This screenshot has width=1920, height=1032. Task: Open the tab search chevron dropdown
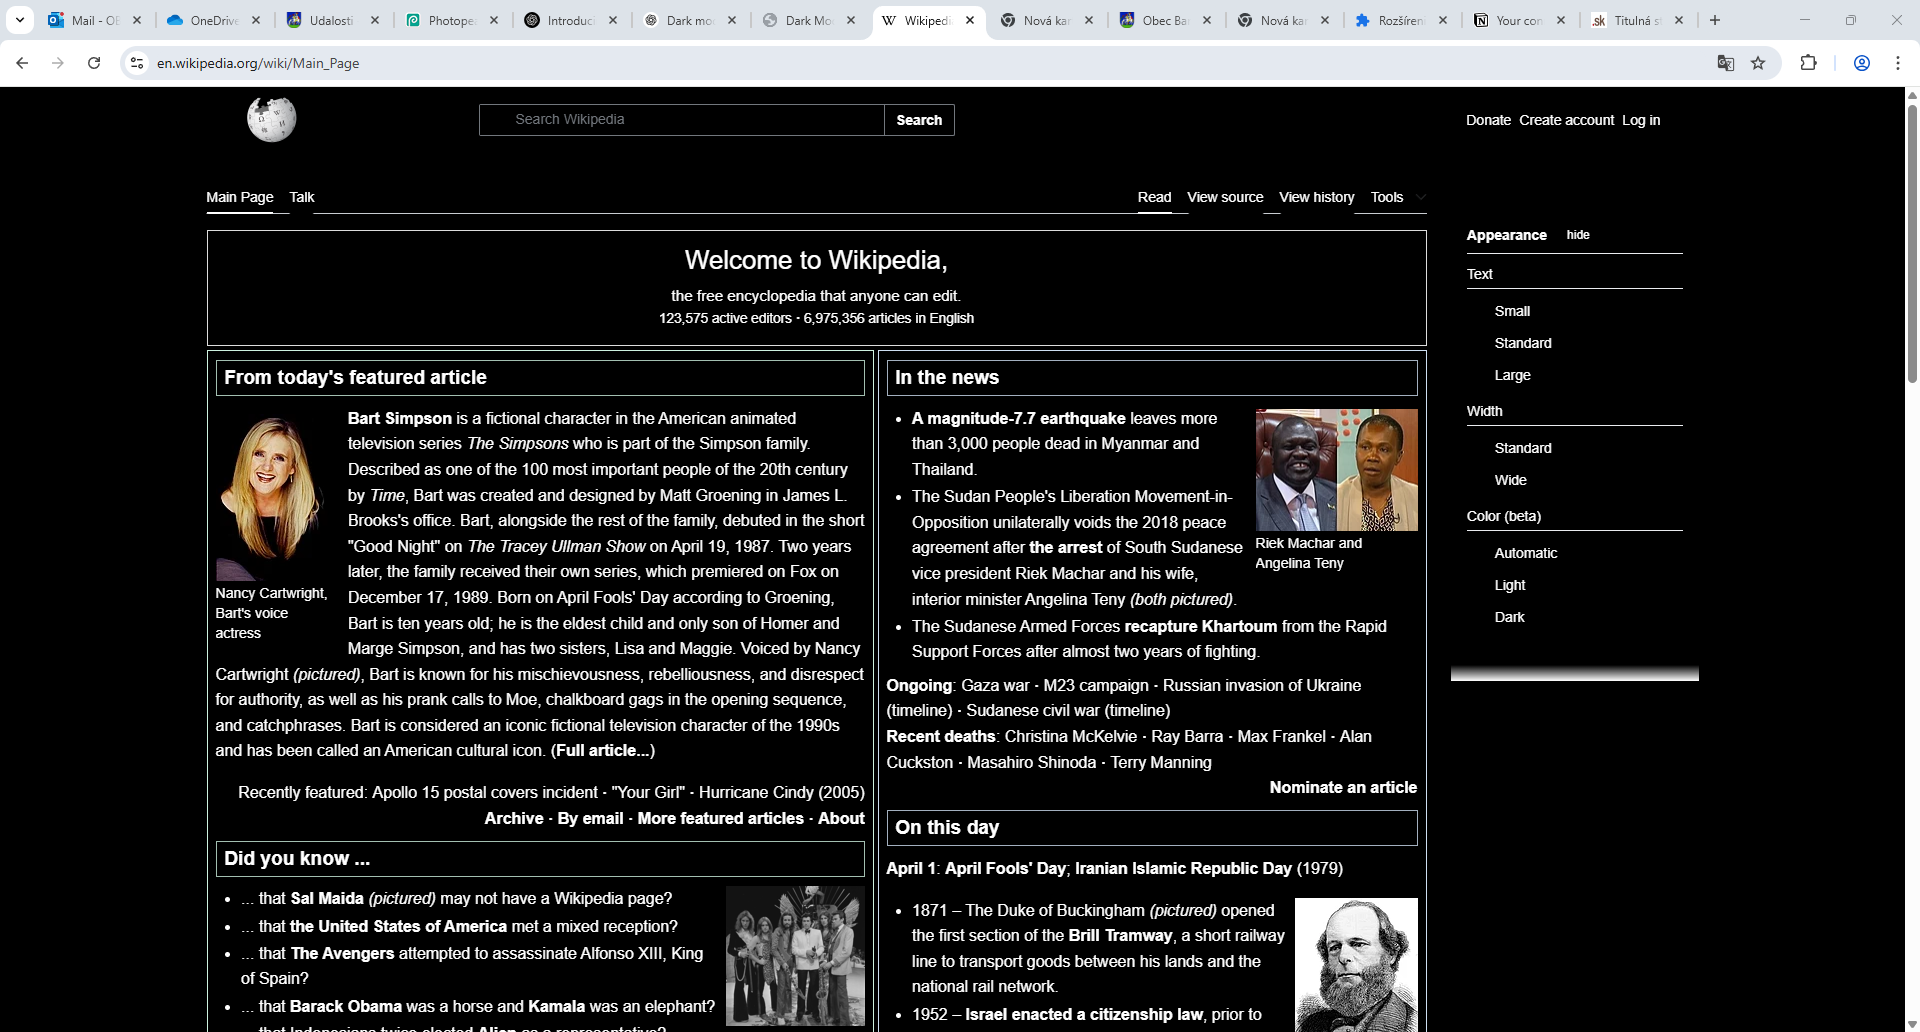[20, 20]
